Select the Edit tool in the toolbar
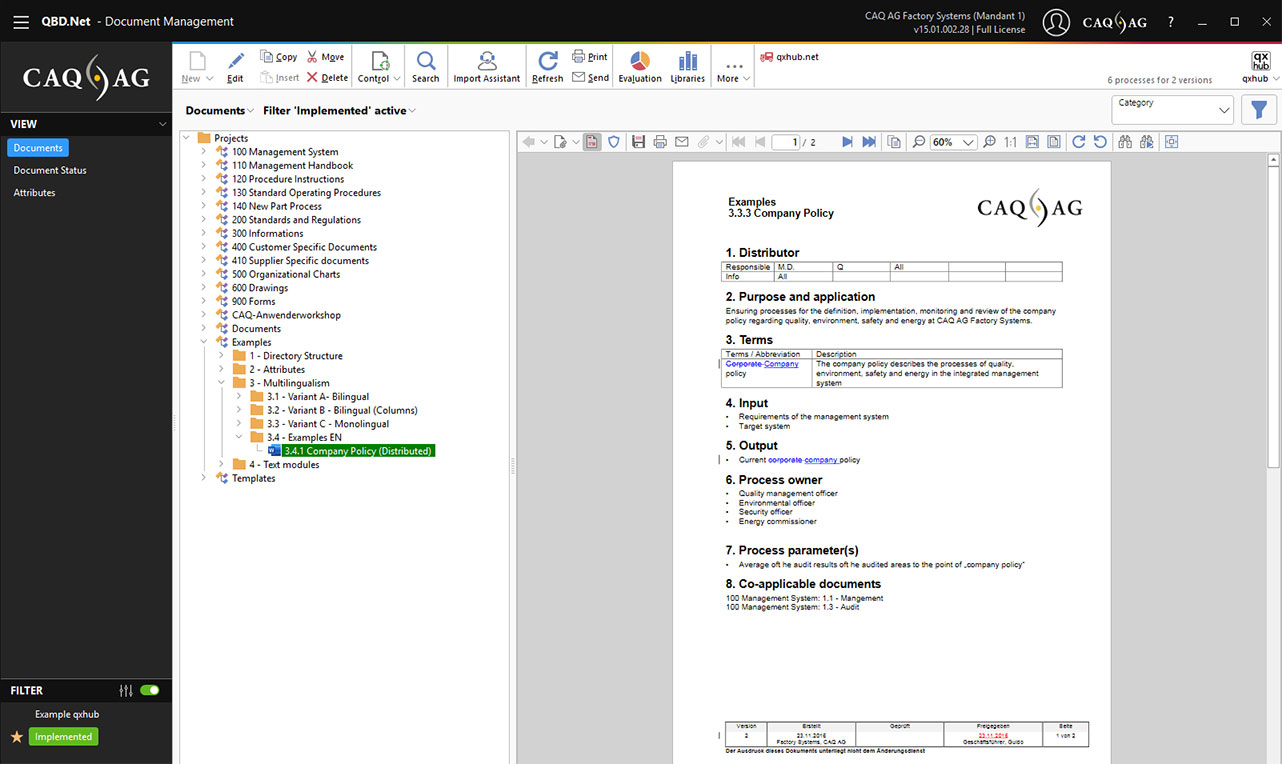Image resolution: width=1282 pixels, height=764 pixels. click(235, 65)
